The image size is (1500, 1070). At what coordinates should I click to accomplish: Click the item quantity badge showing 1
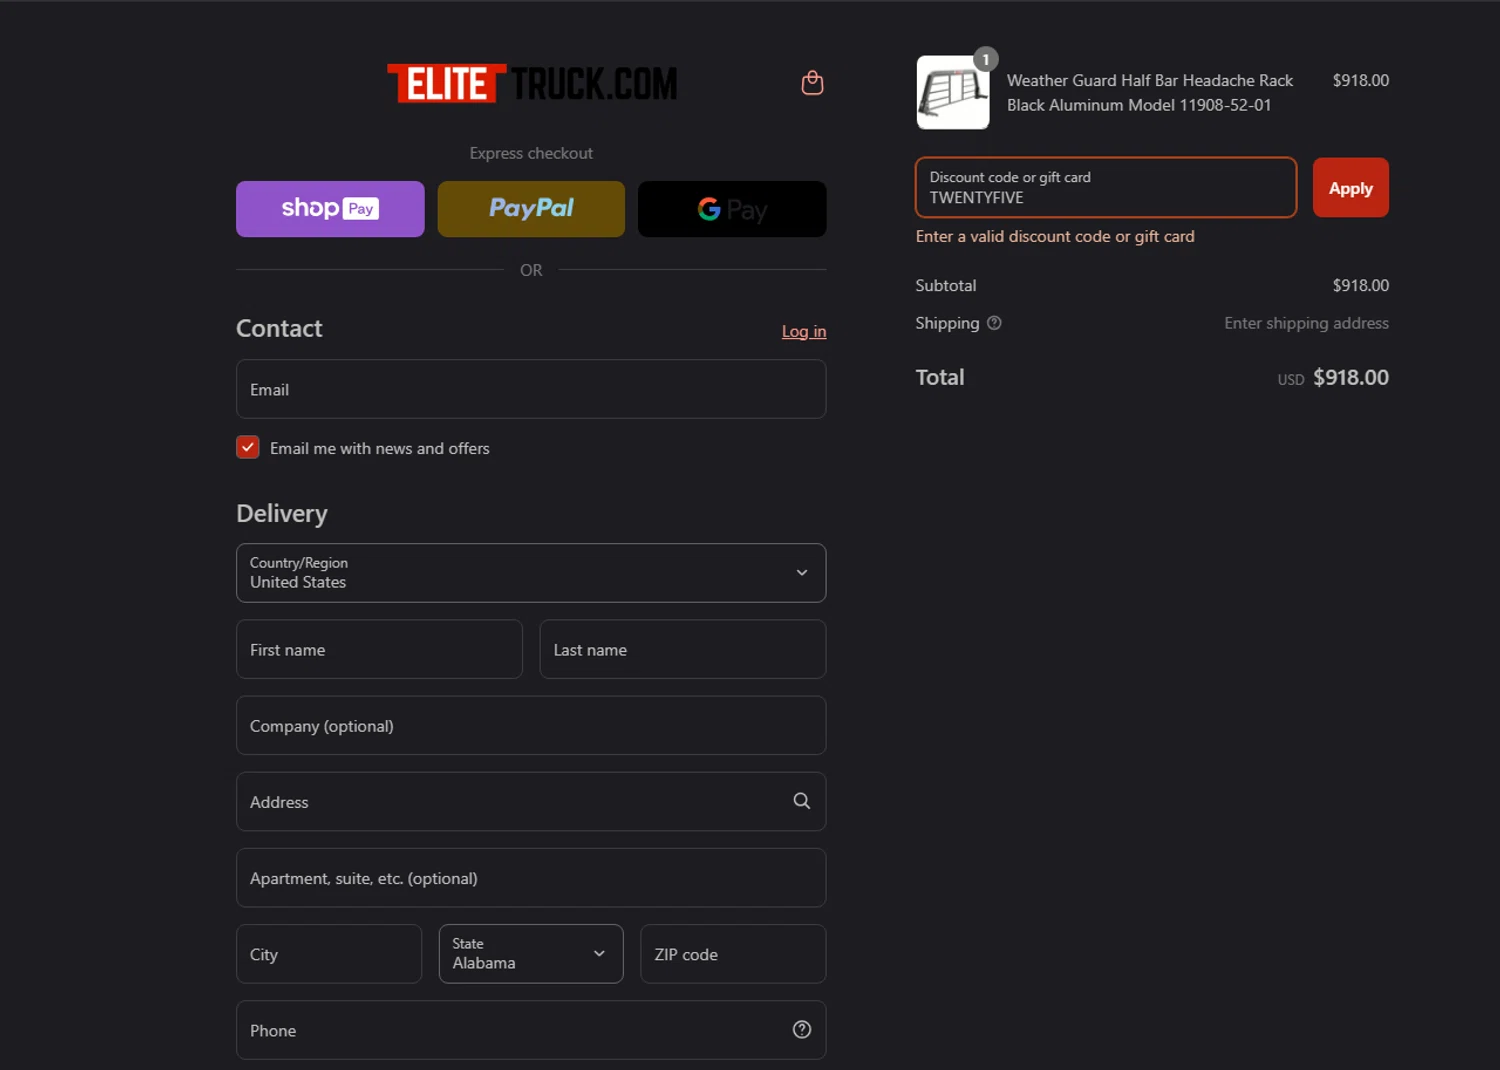[x=986, y=60]
